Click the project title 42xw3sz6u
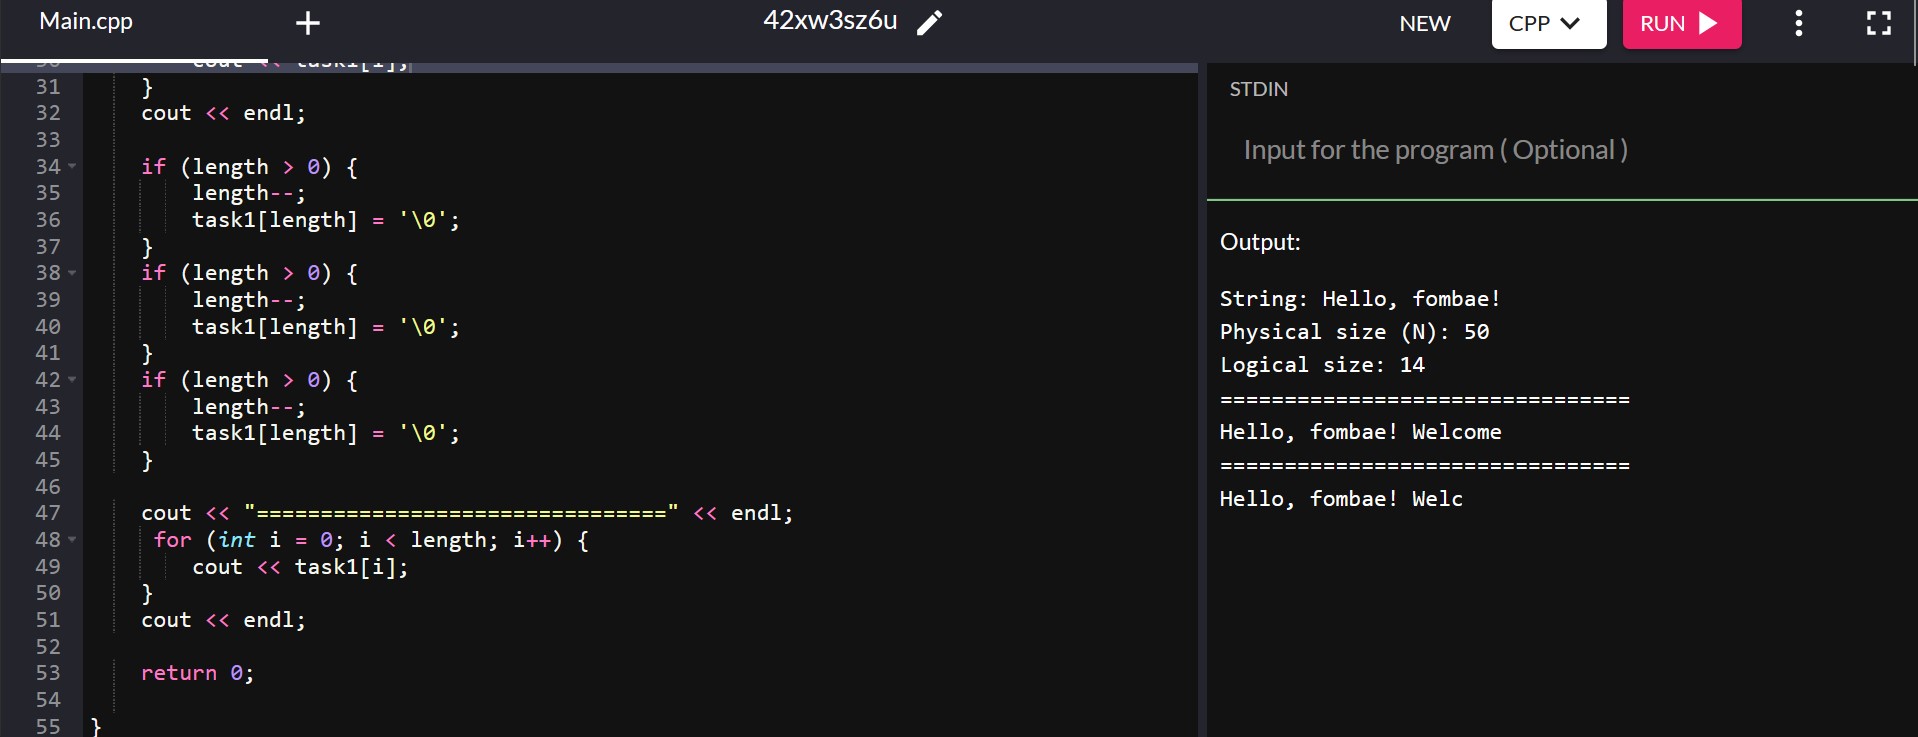The width and height of the screenshot is (1918, 737). click(830, 21)
